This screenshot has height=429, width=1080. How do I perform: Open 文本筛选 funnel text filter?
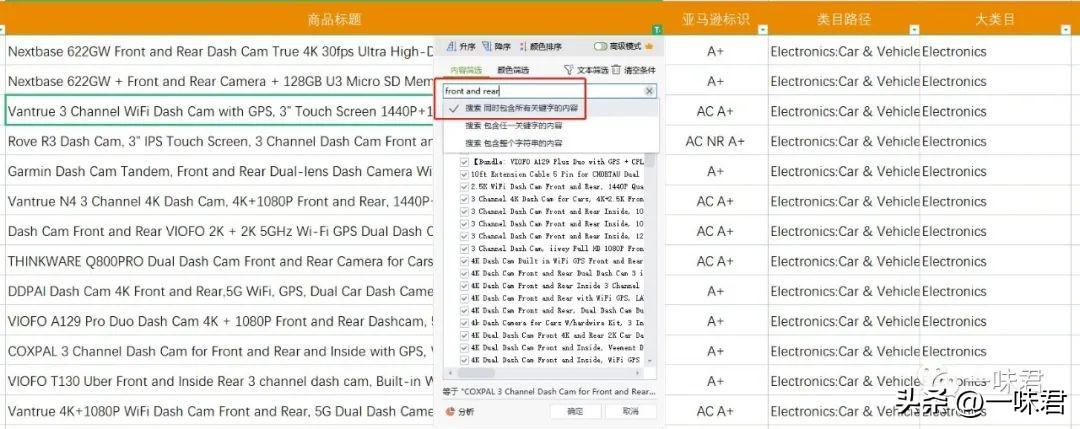pos(585,70)
